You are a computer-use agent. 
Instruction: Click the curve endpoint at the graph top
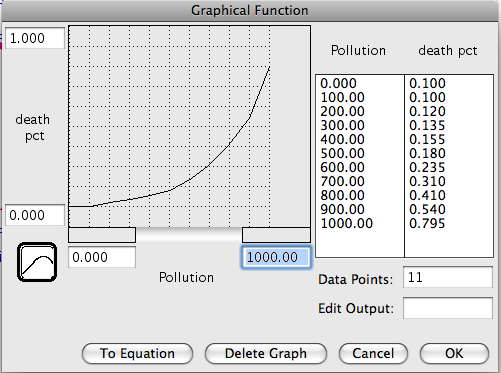pos(270,67)
